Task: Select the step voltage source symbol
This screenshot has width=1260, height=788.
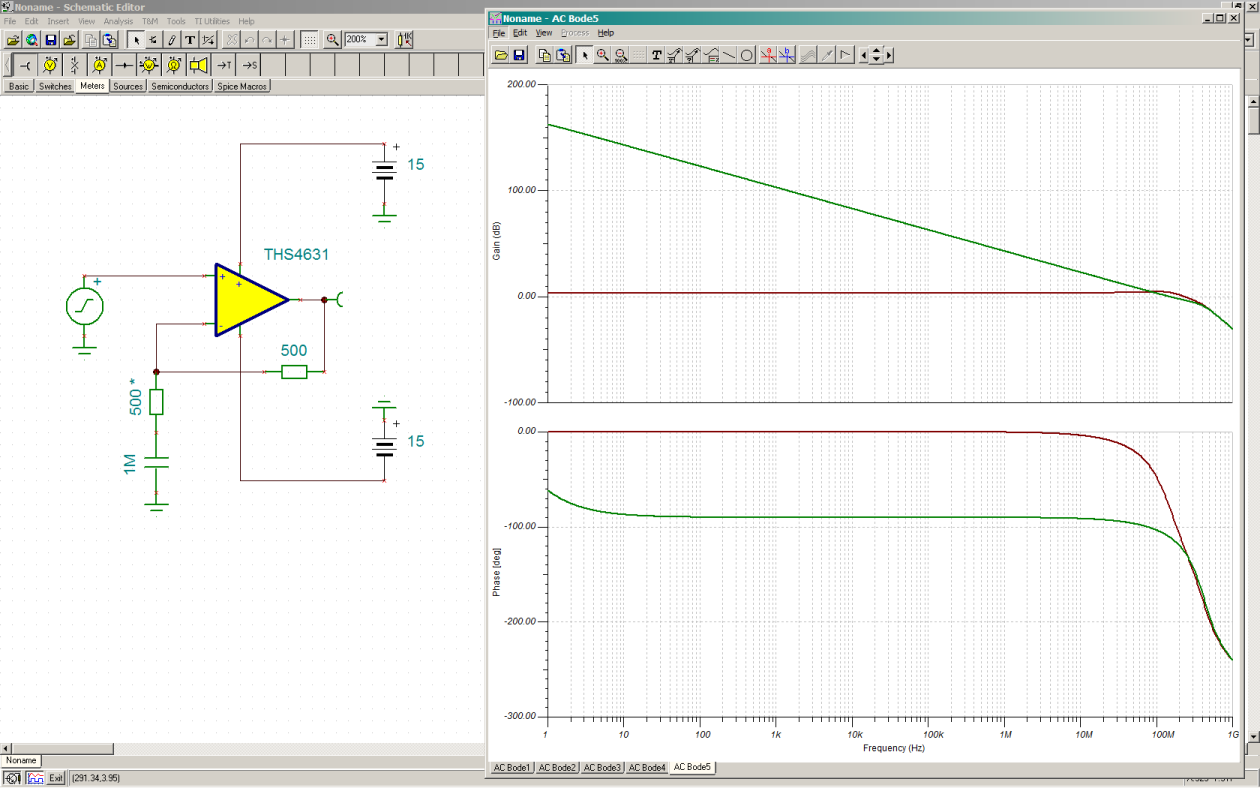Action: pos(85,306)
